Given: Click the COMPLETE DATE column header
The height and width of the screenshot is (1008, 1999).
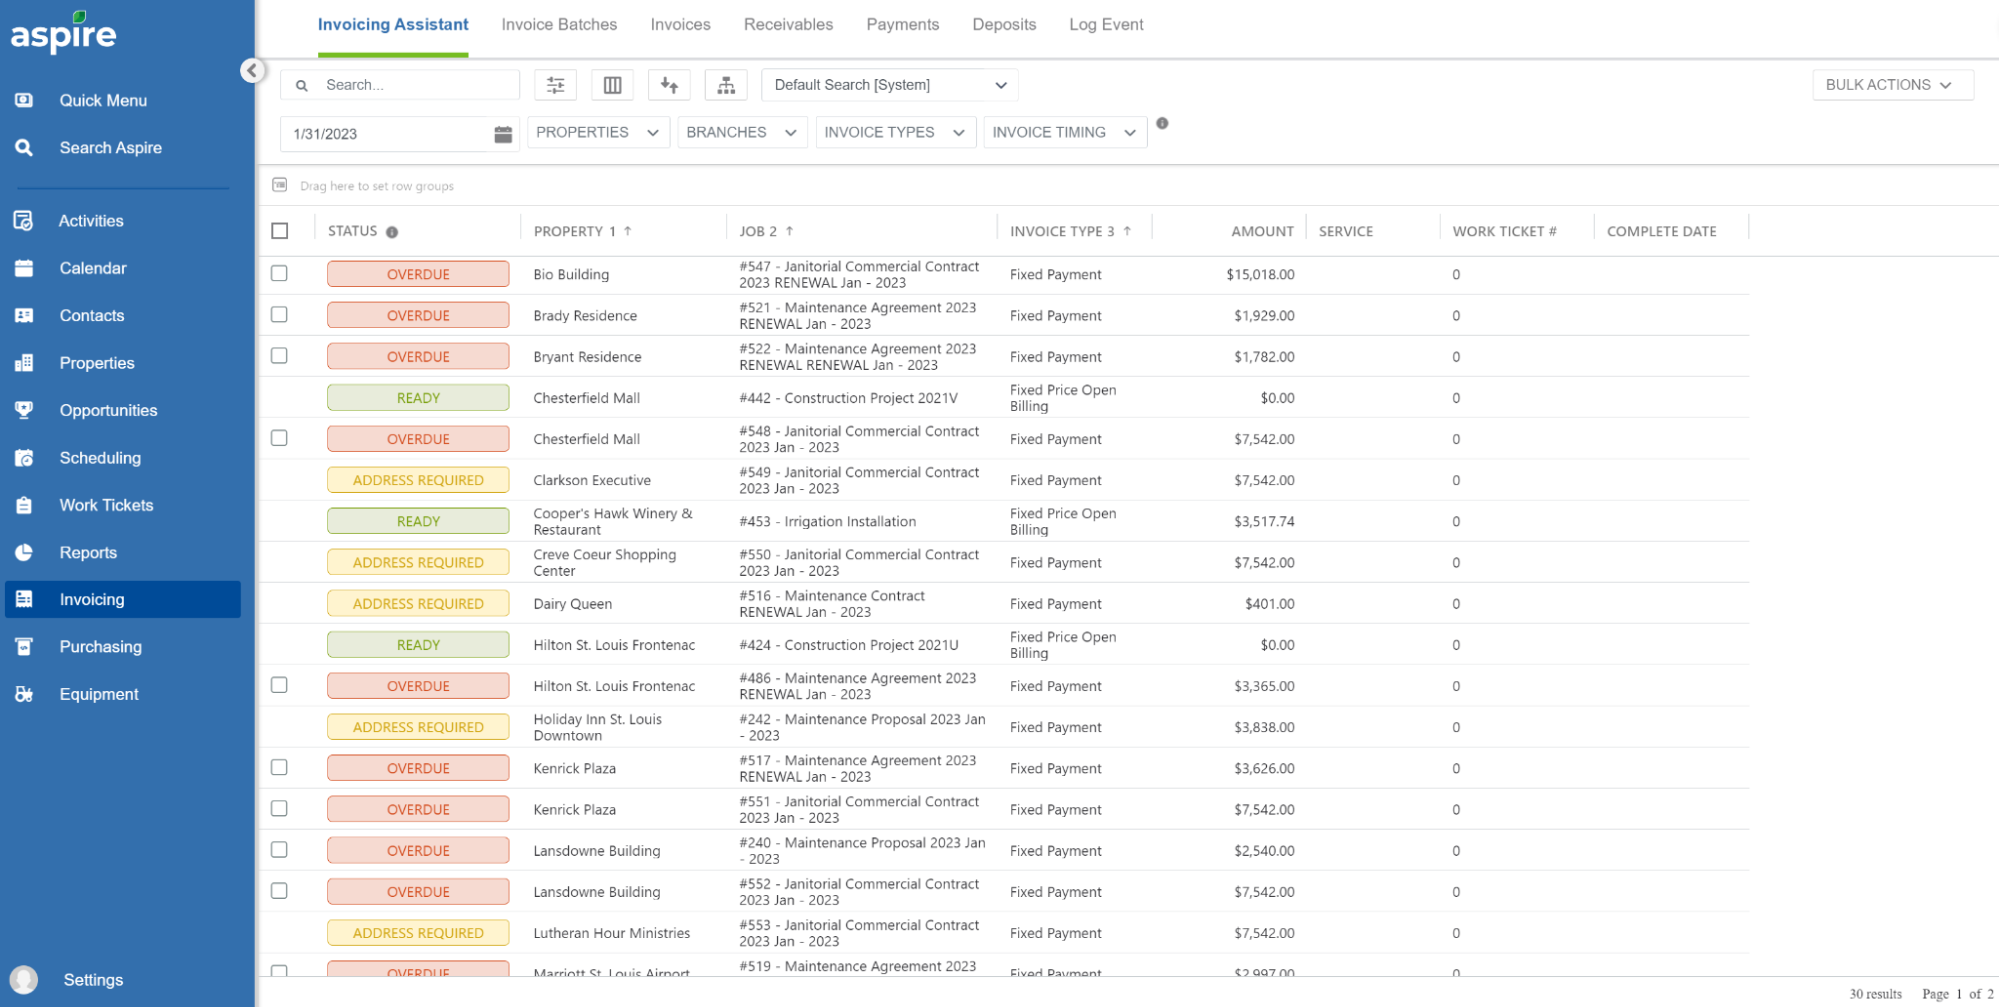Looking at the screenshot, I should pos(1661,231).
